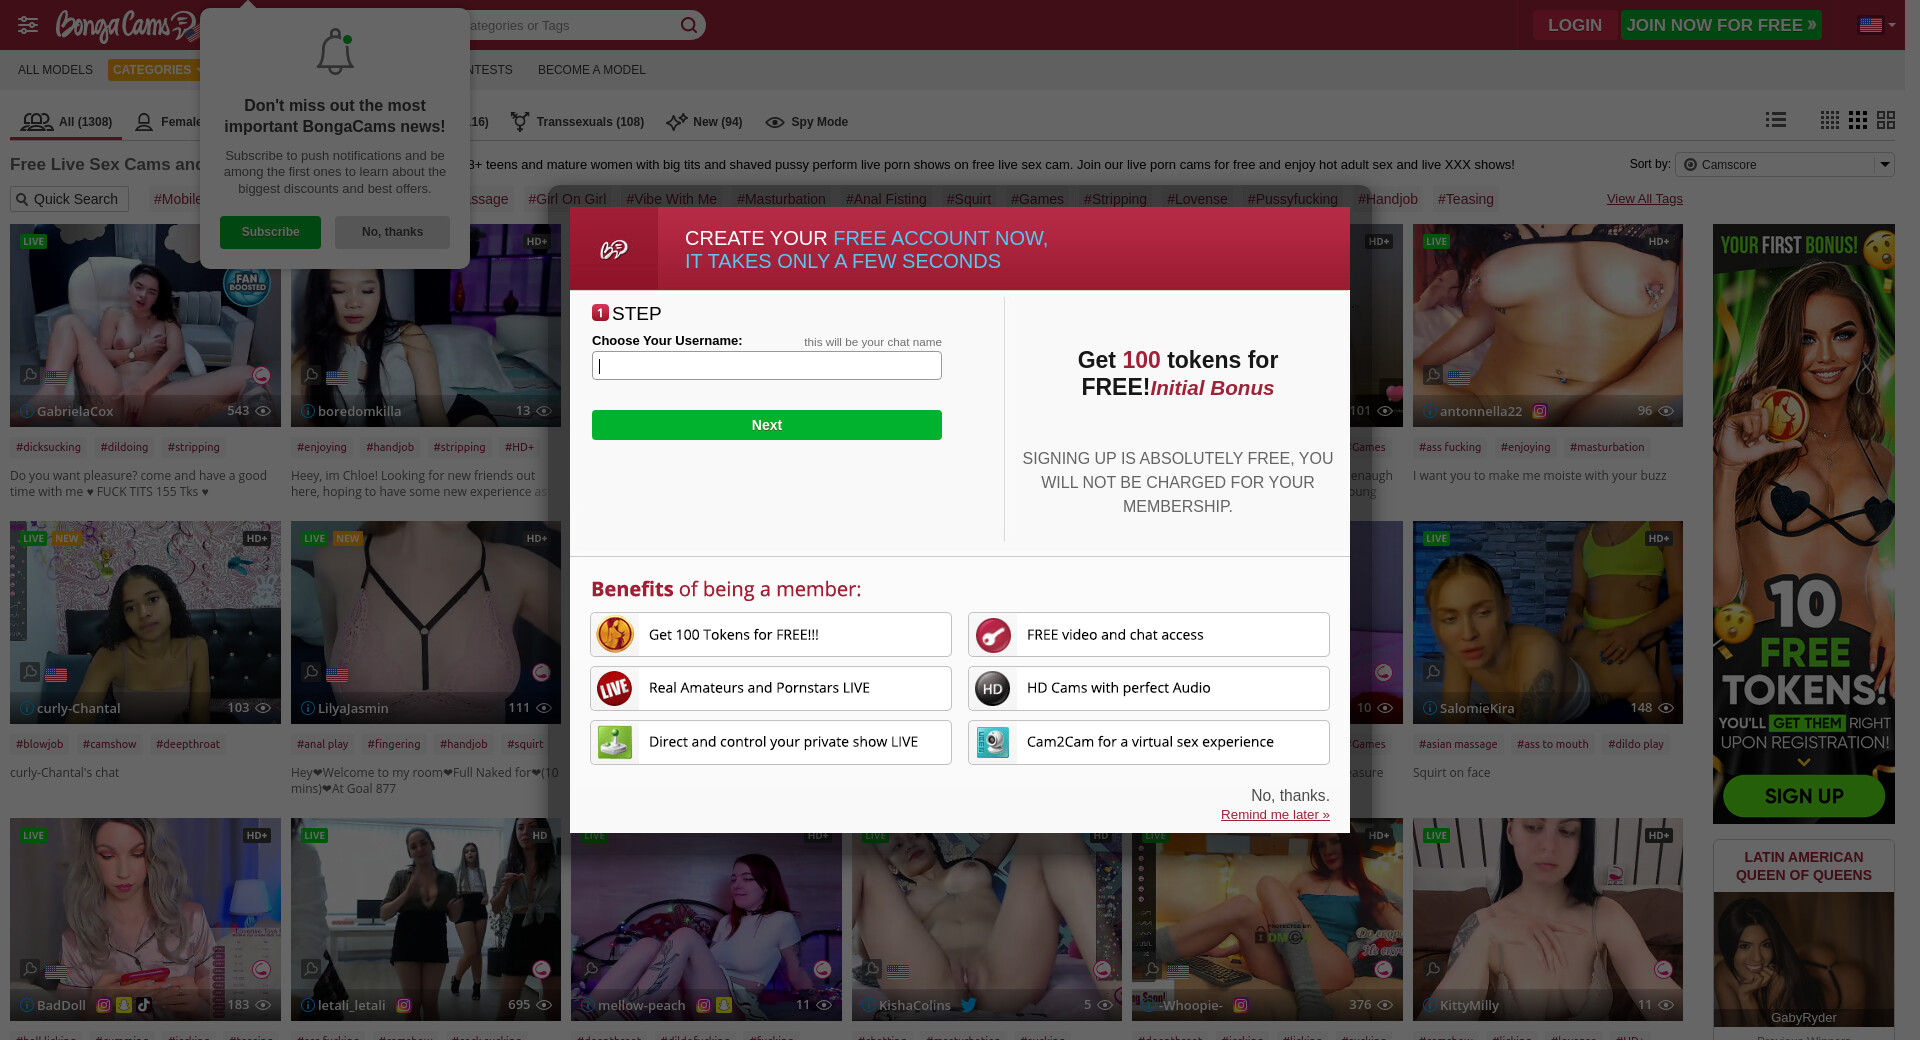
Task: Click HD Cams with perfect Audio benefit
Action: coord(1149,688)
